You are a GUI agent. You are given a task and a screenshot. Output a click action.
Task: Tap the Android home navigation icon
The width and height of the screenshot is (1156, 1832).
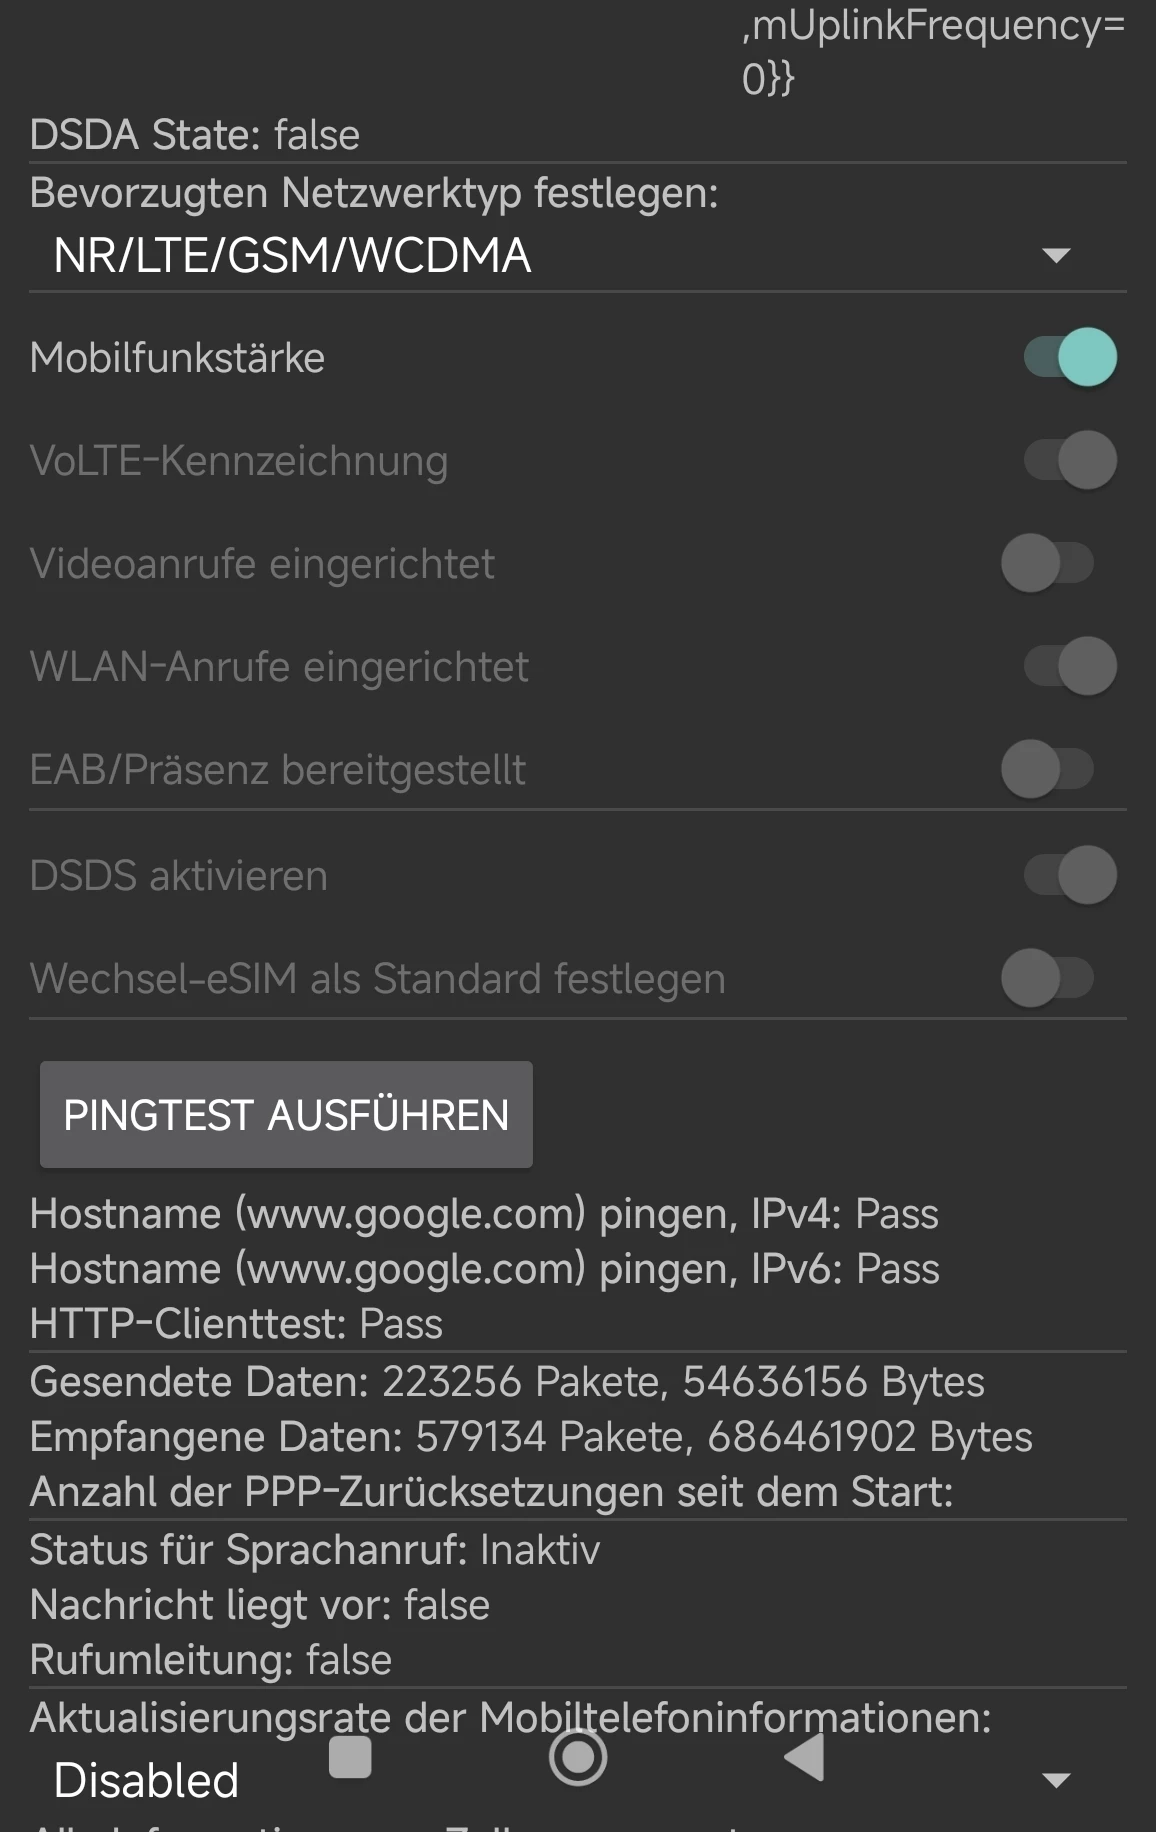(578, 1757)
